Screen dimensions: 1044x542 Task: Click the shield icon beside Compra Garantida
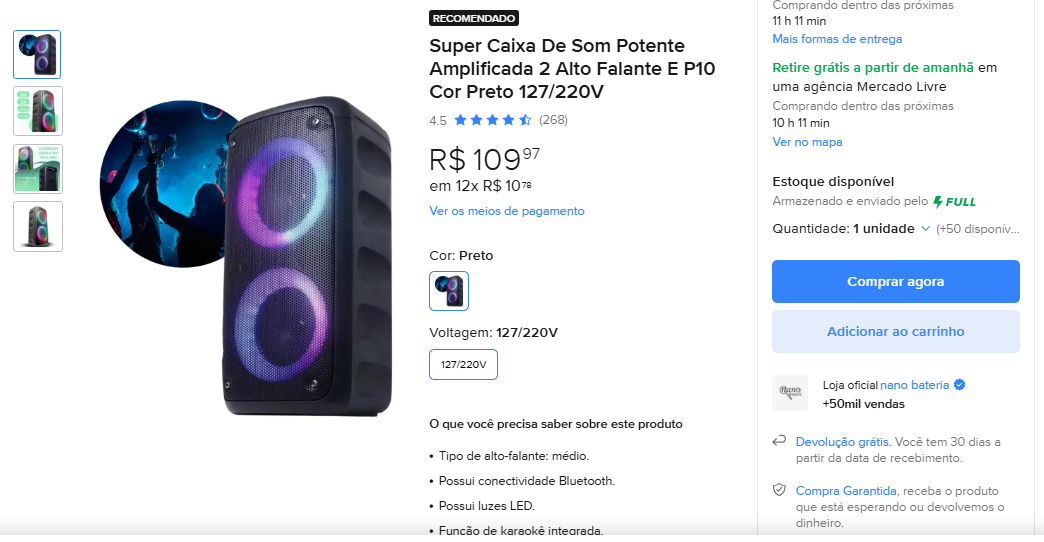pyautogui.click(x=780, y=490)
